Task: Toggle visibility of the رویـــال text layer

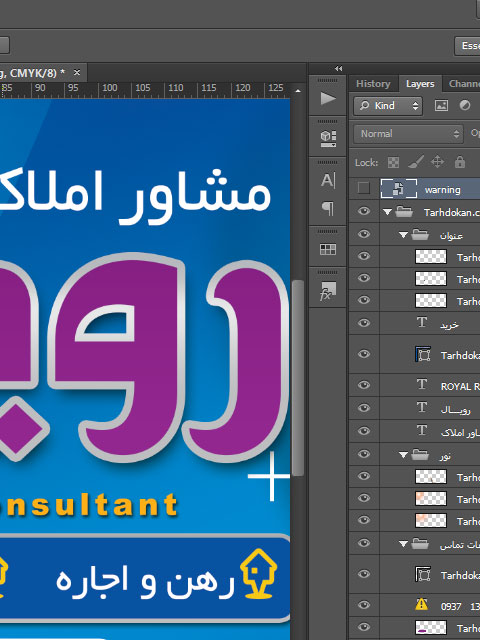Action: [x=364, y=408]
